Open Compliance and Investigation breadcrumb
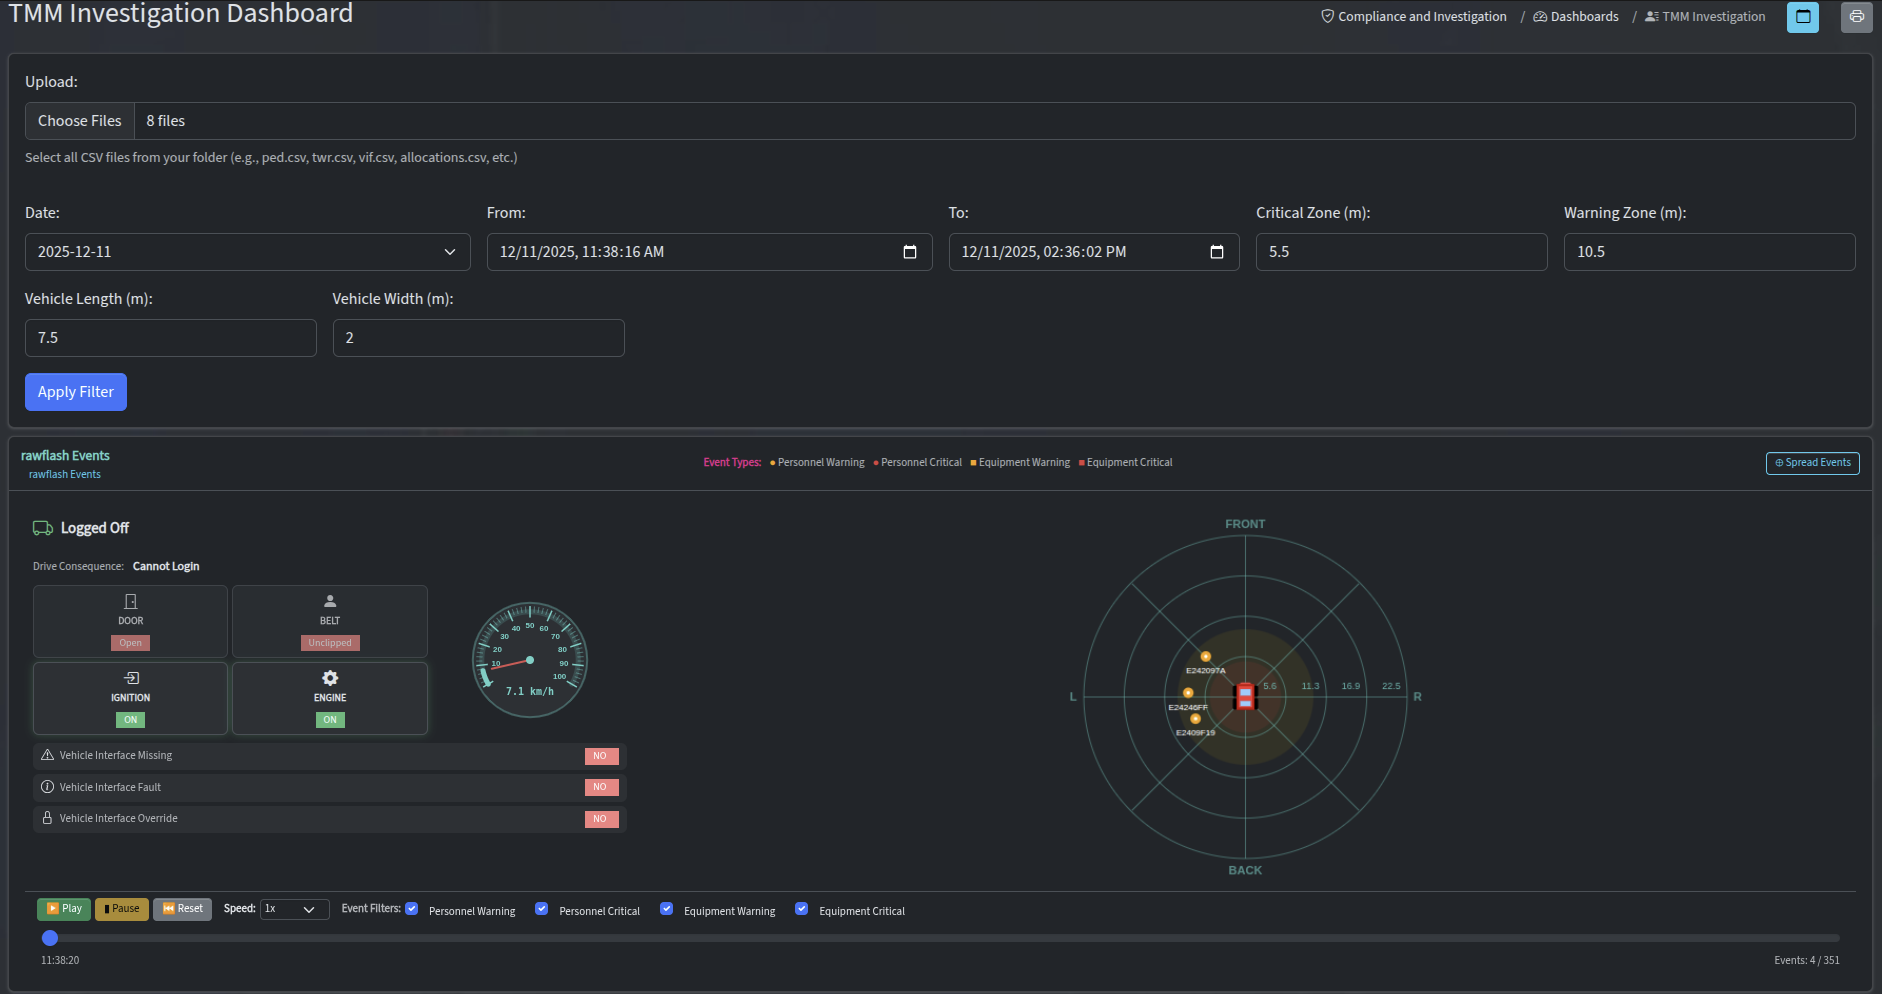1882x994 pixels. 1414,17
